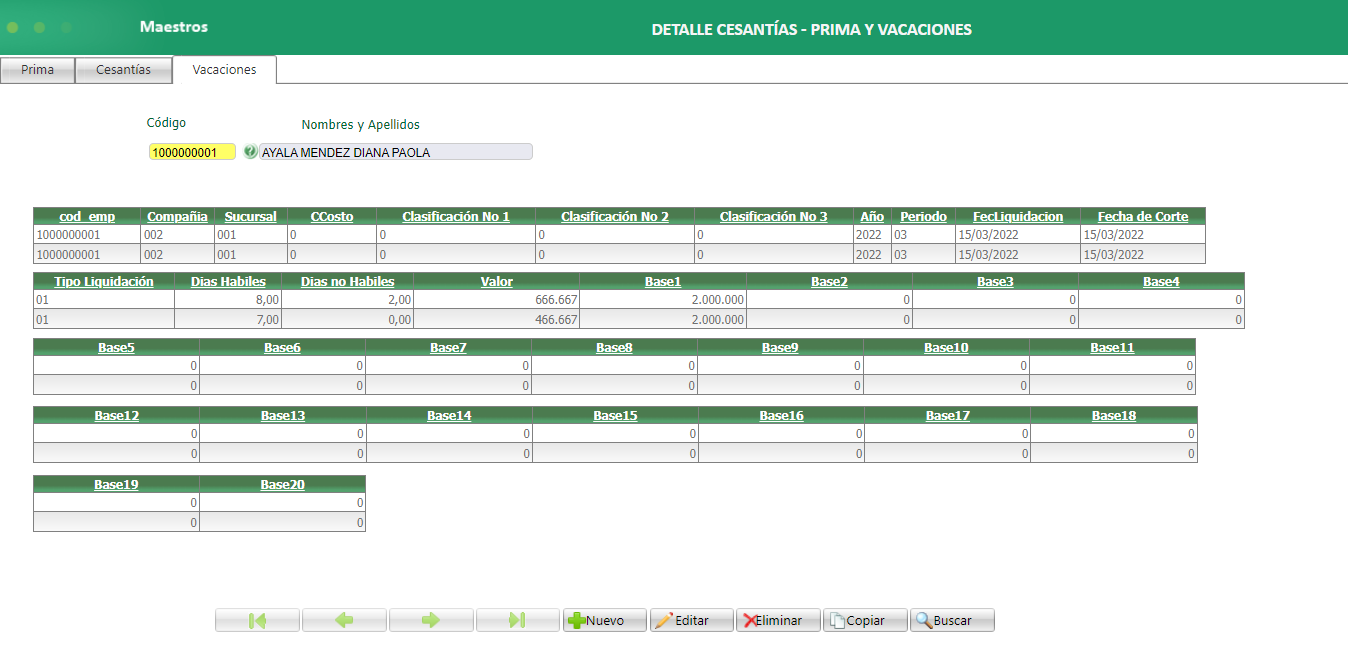Sort by Compañia column header

[x=177, y=216]
